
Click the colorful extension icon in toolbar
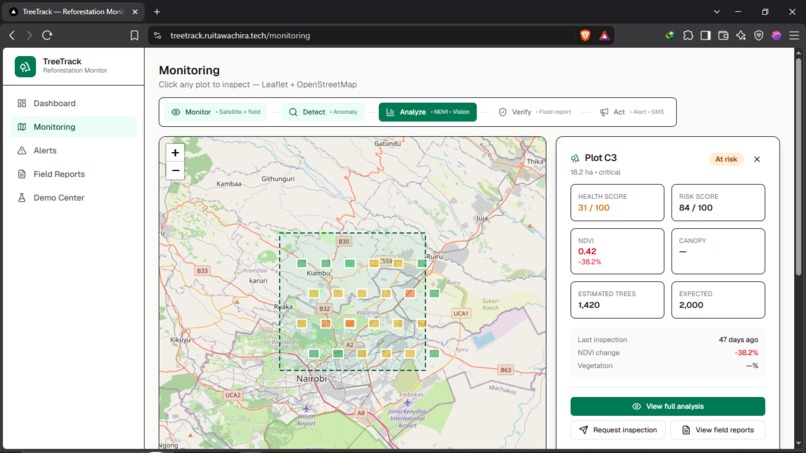669,35
